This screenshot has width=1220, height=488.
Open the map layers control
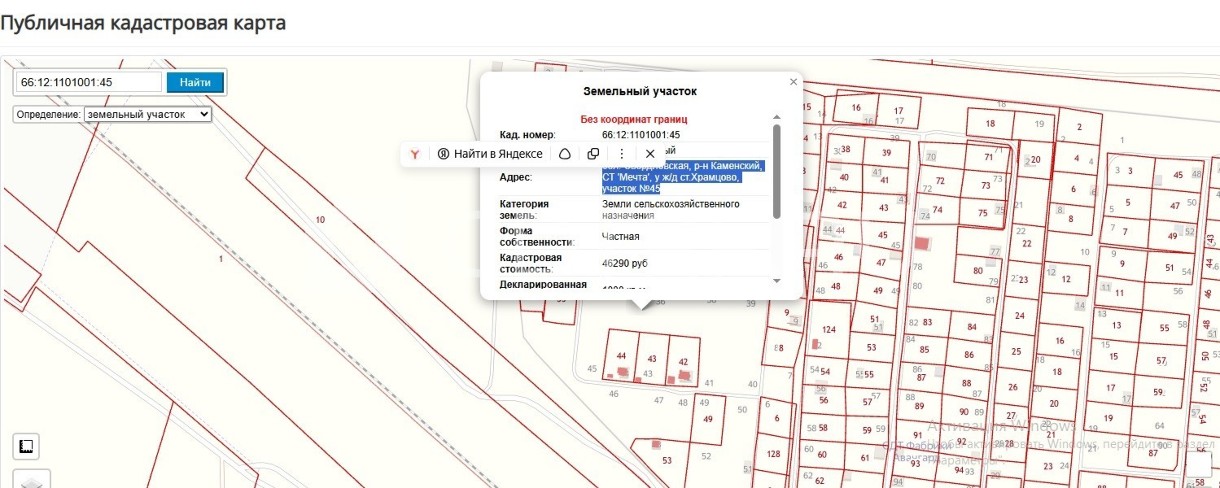tap(30, 481)
